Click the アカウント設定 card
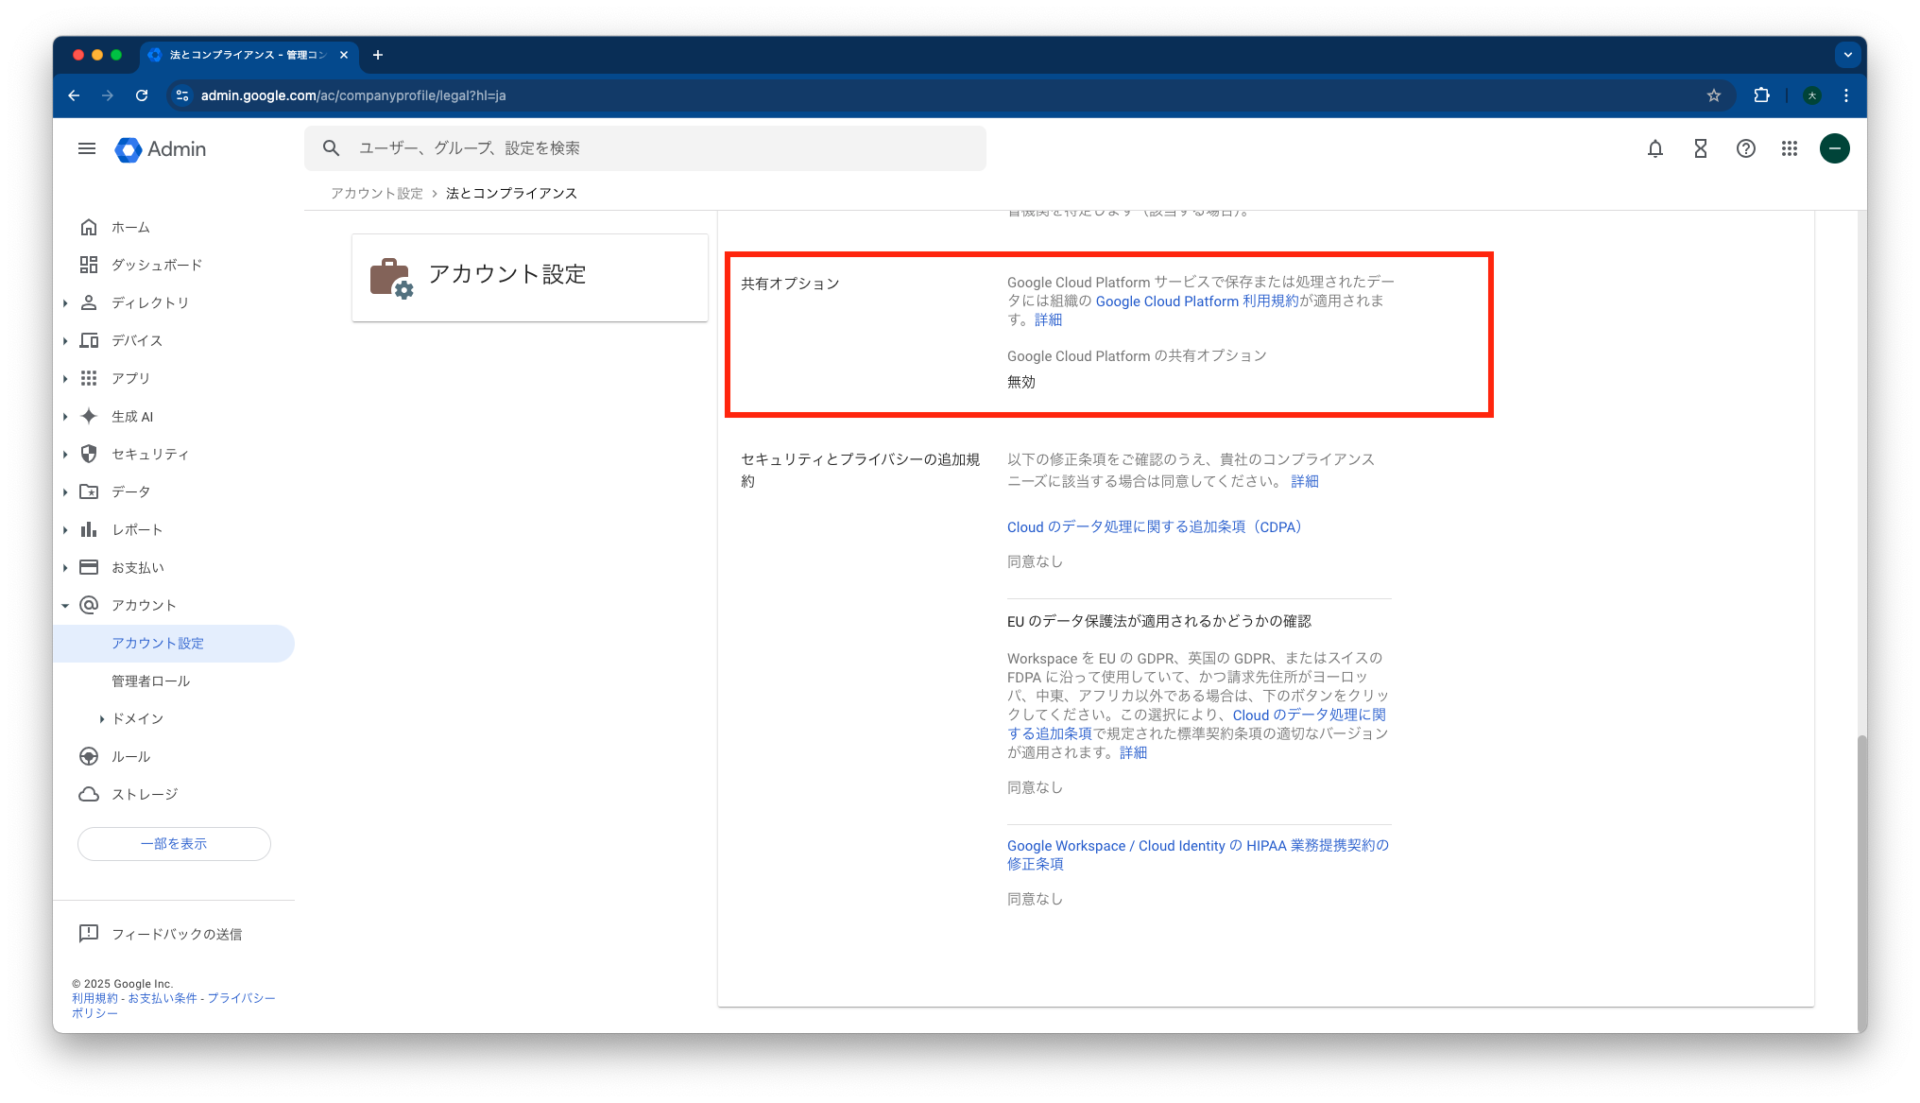 530,277
